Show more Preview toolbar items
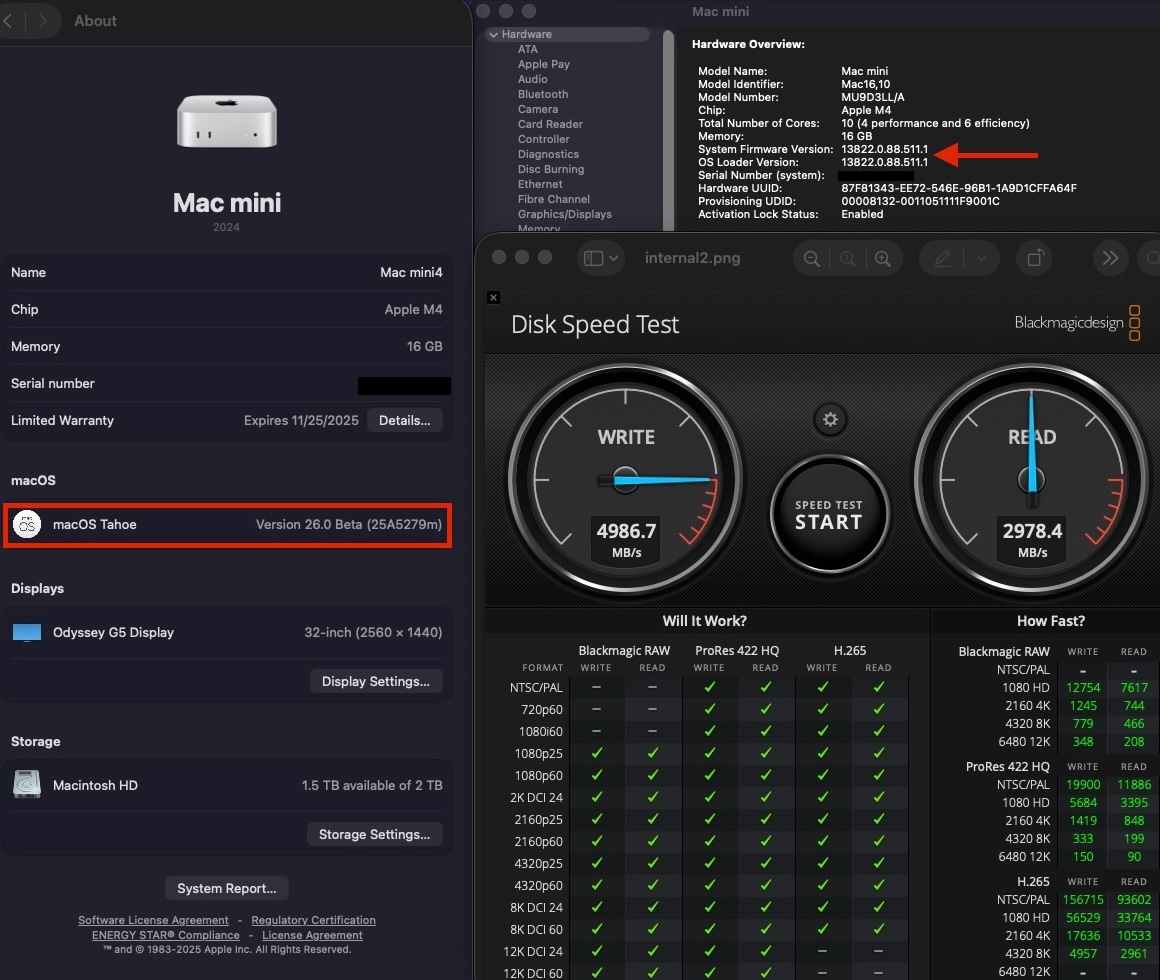The width and height of the screenshot is (1160, 980). 1110,258
